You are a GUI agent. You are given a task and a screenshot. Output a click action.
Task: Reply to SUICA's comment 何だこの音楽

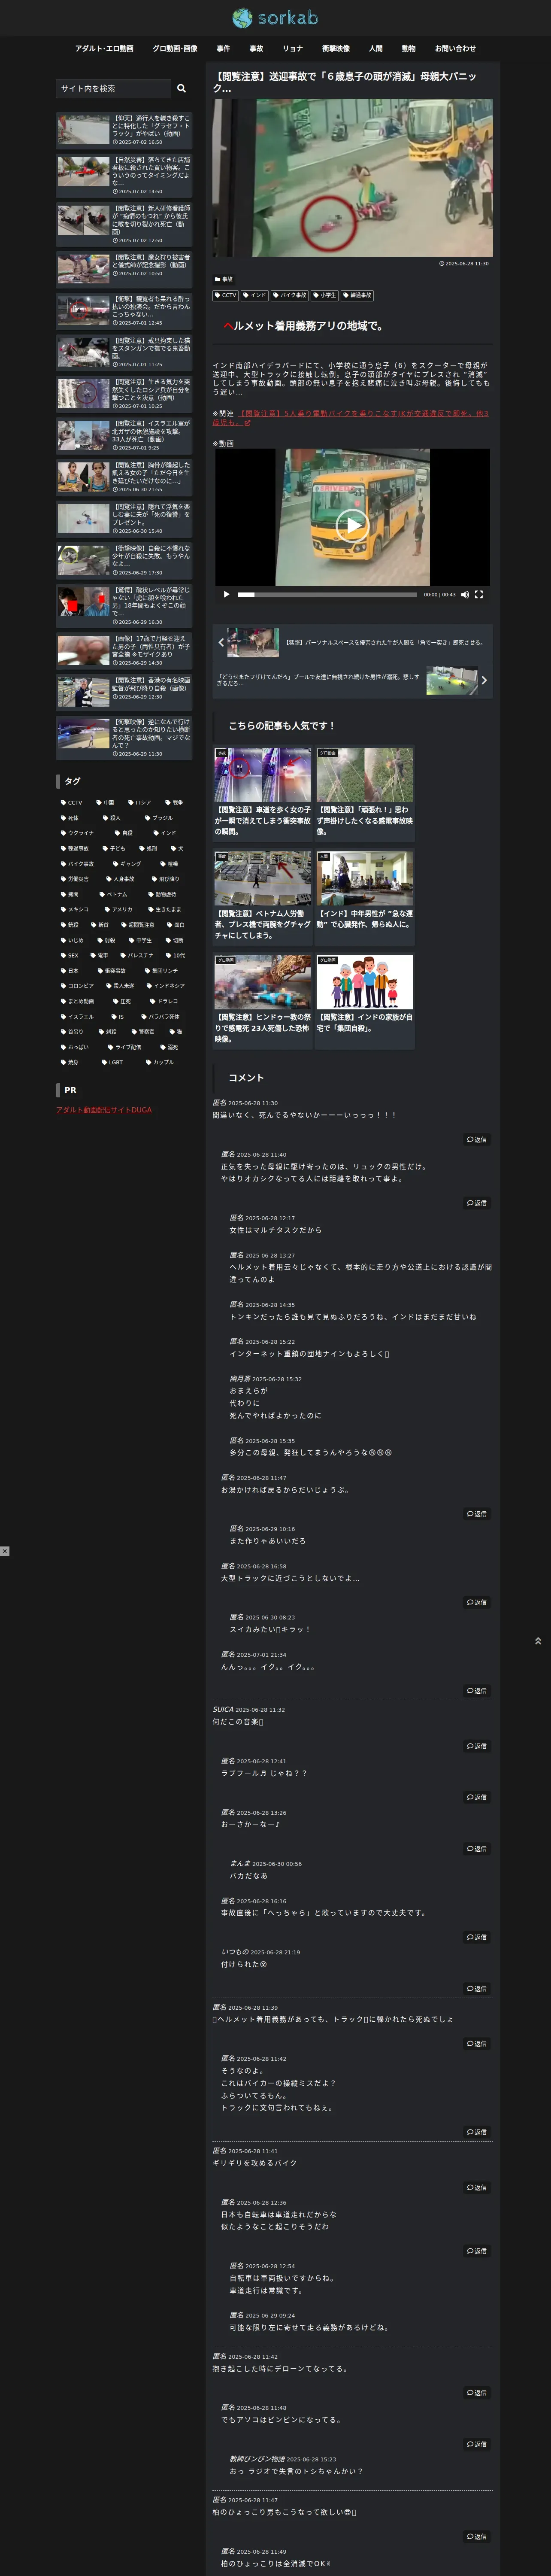coord(477,1746)
